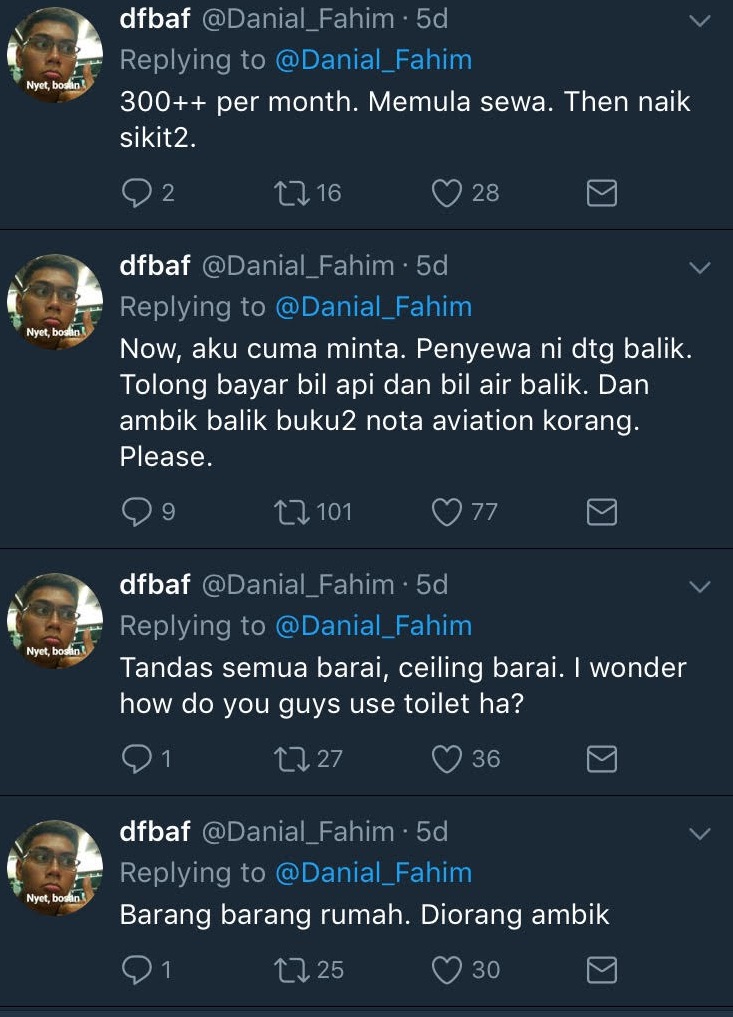Open @Danial_Fahim link in the first tweet
This screenshot has width=733, height=1017.
coord(373,60)
